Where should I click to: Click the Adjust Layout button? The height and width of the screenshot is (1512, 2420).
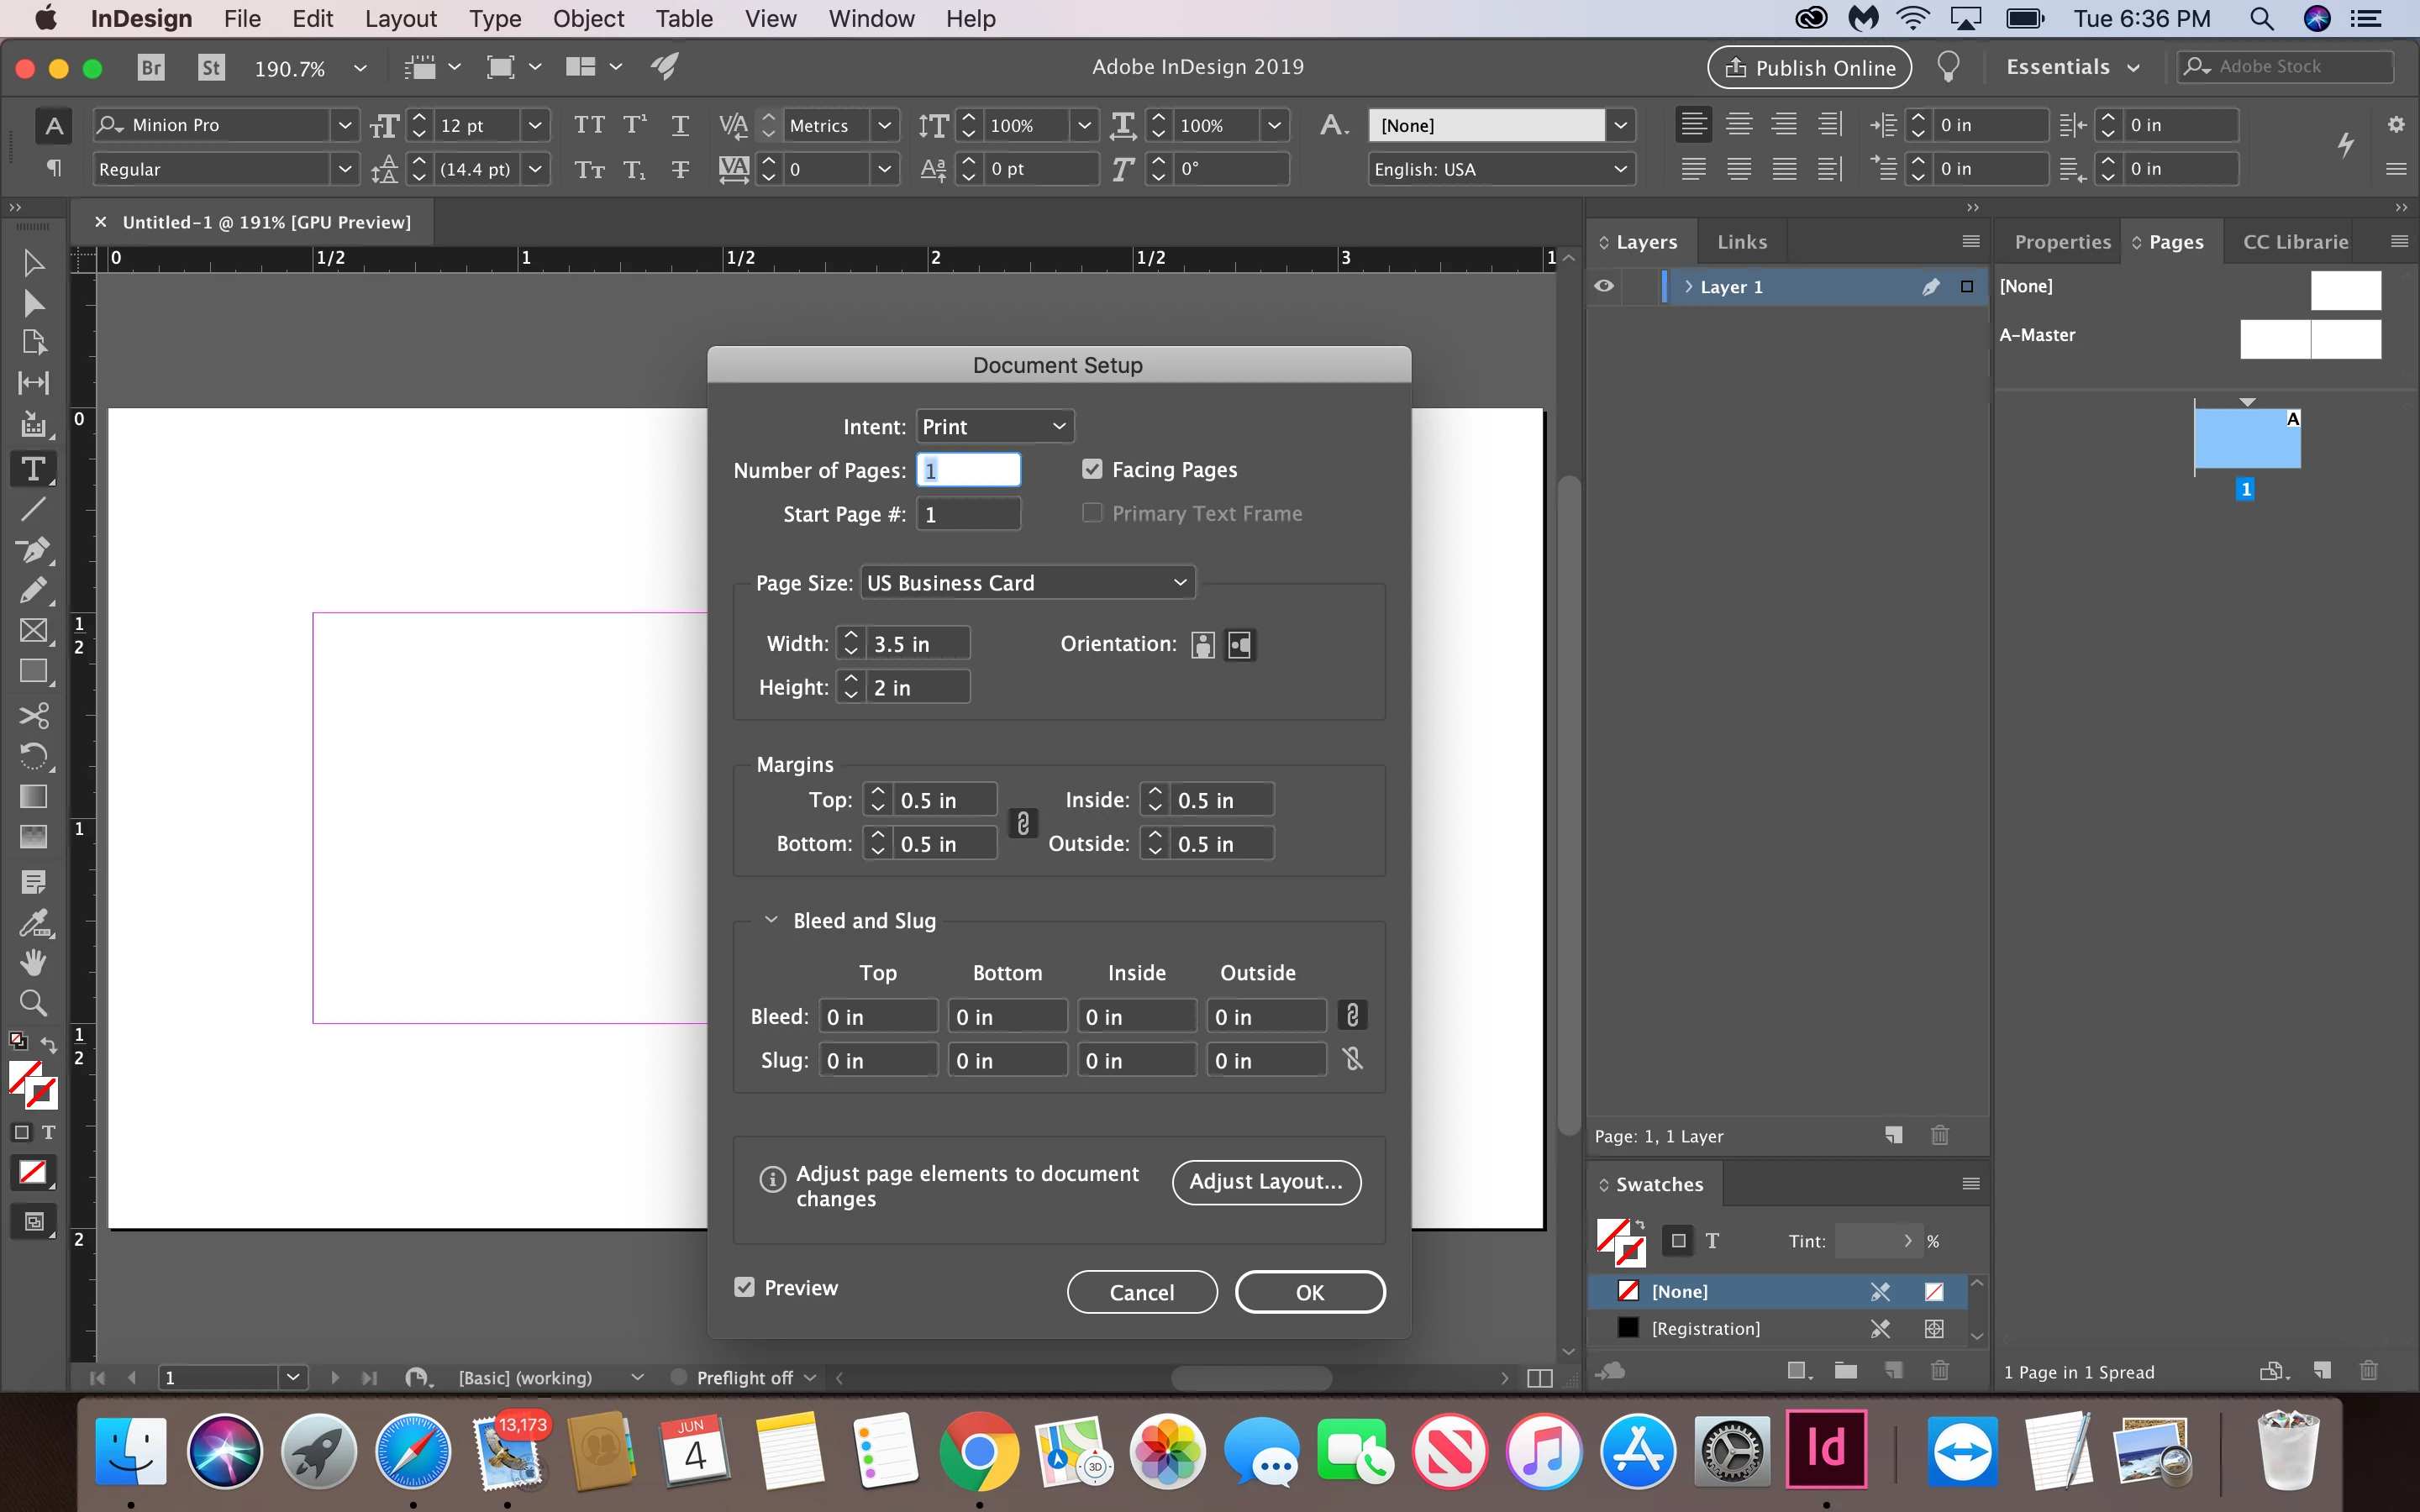1265,1182
